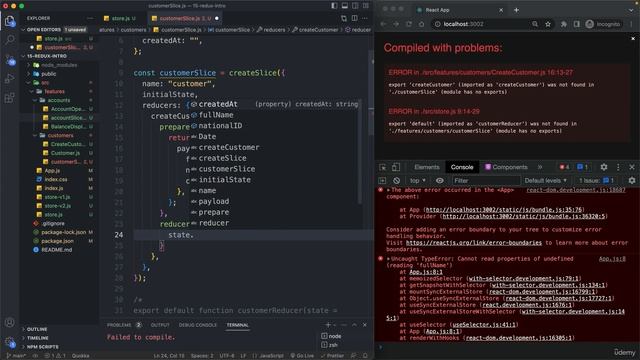Open the Source Control view
This screenshot has height=360, width=640.
pyautogui.click(x=9, y=60)
